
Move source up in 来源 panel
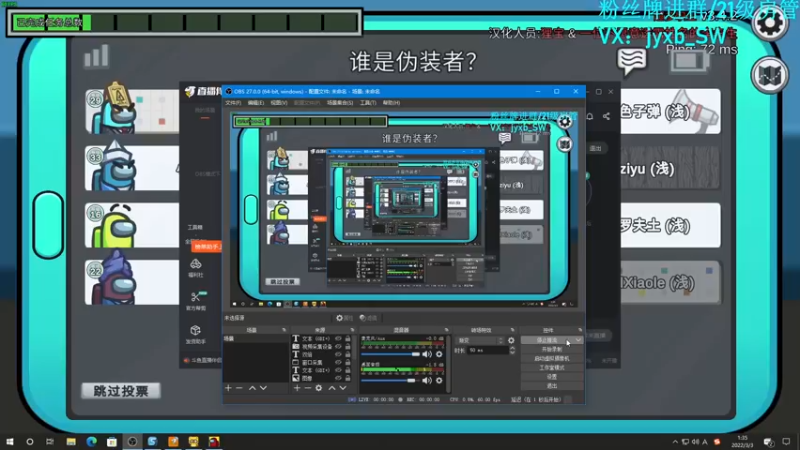coord(332,388)
